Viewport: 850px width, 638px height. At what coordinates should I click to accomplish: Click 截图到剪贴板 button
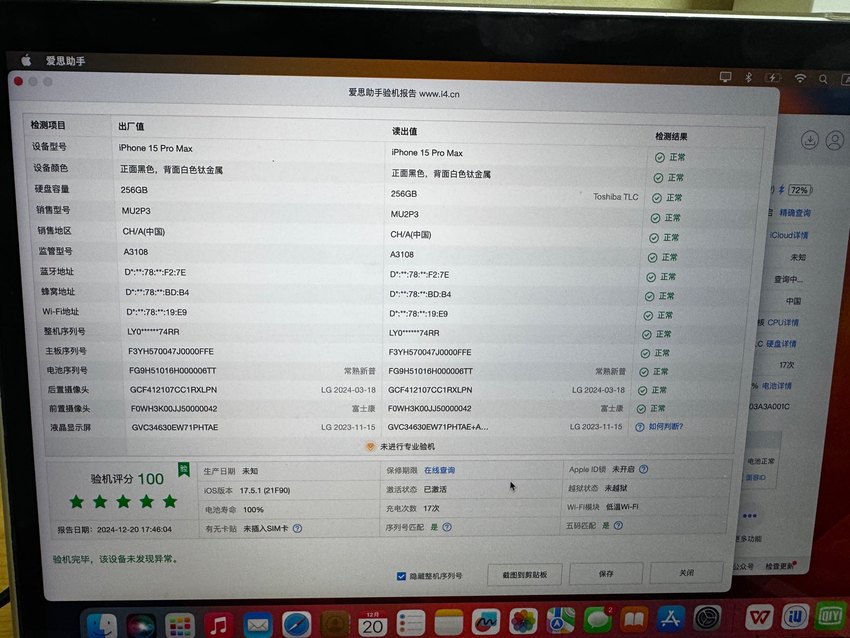(524, 575)
